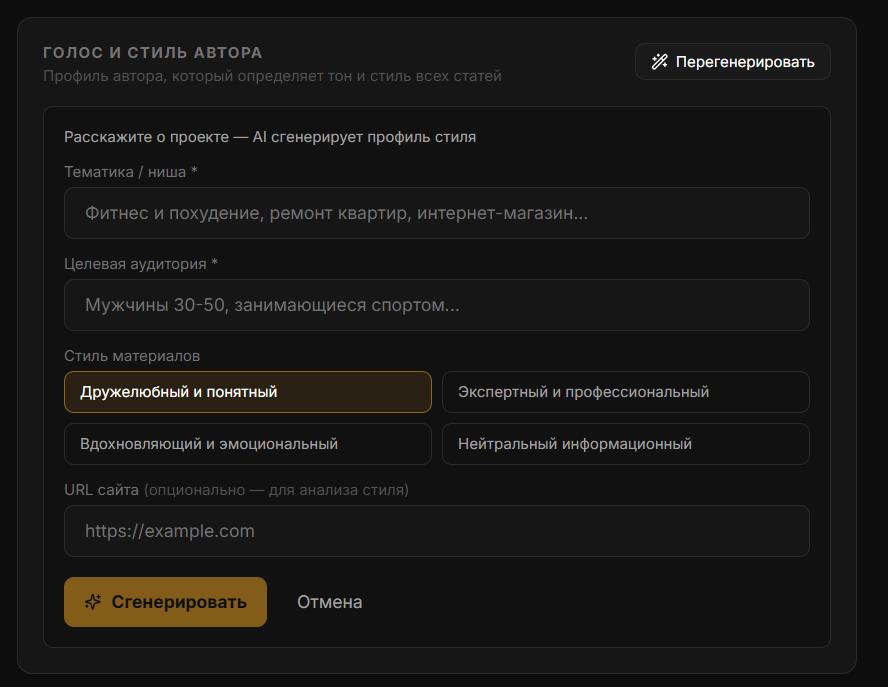The height and width of the screenshot is (687, 888).
Task: Focus the Тематика / ниша input field
Action: (x=437, y=213)
